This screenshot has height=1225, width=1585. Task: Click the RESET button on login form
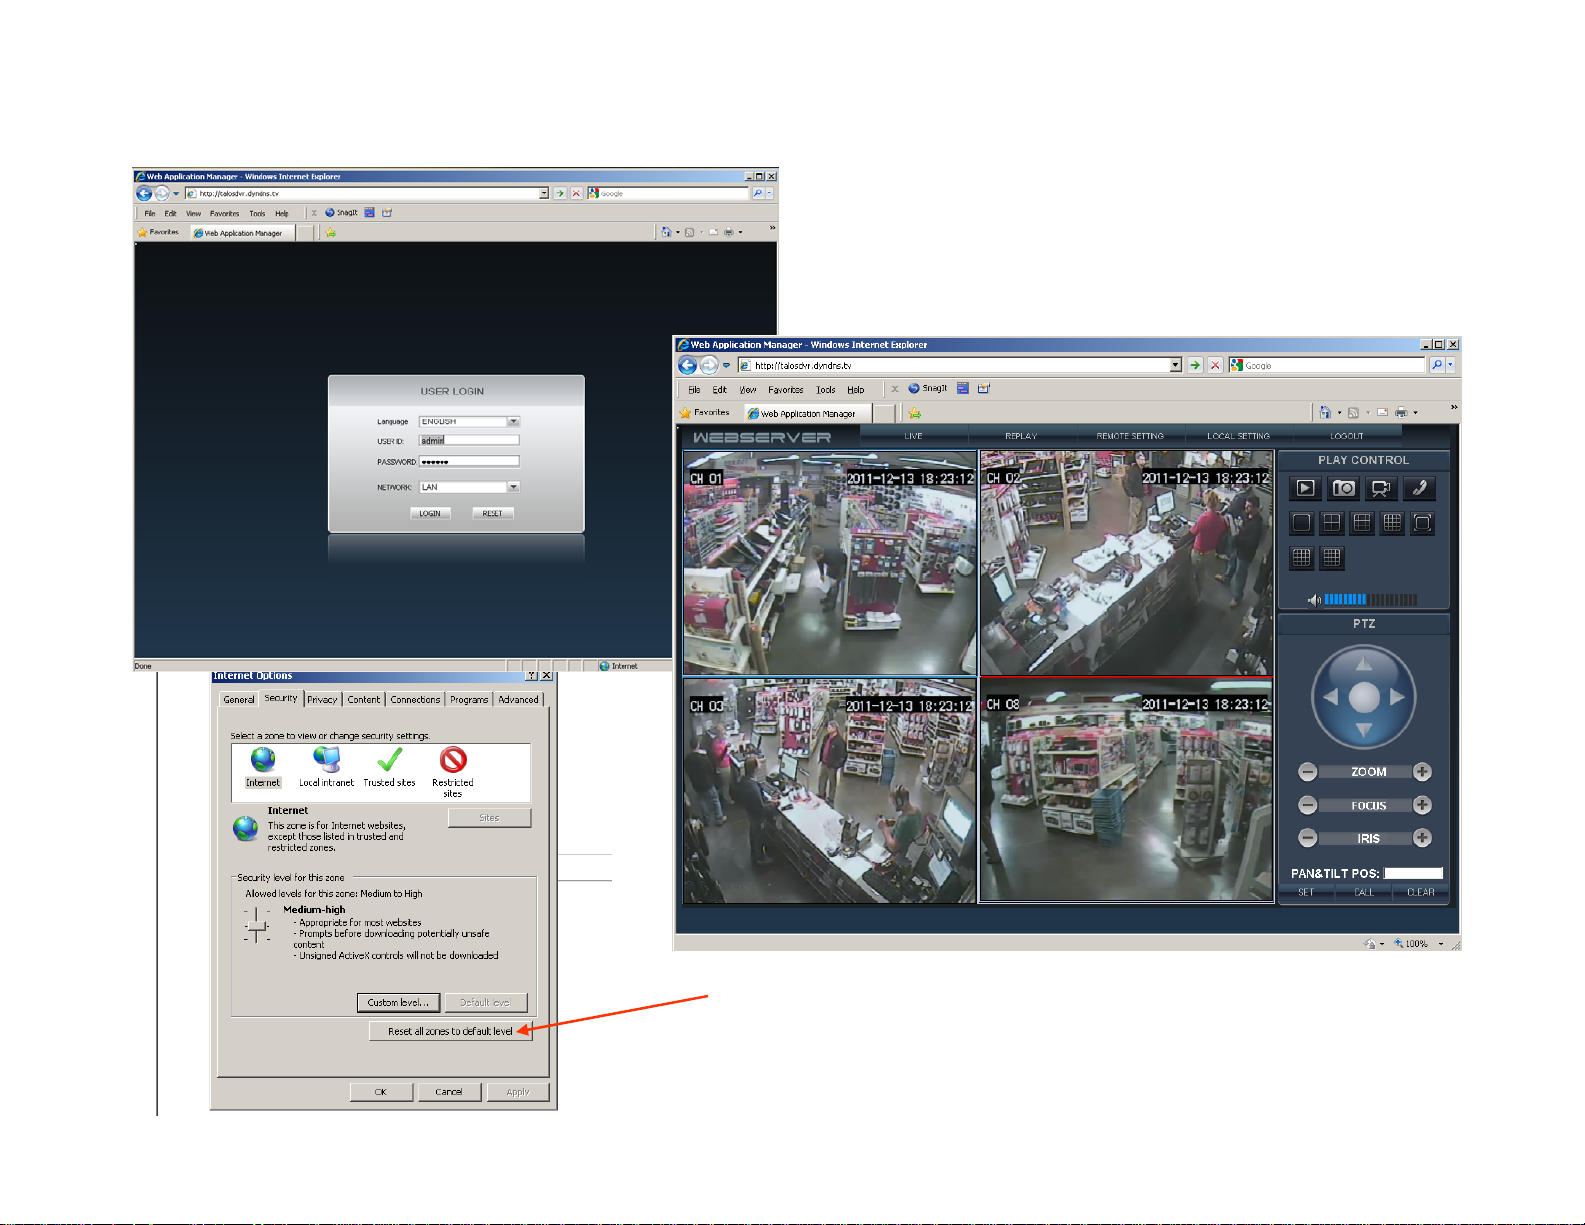point(493,513)
